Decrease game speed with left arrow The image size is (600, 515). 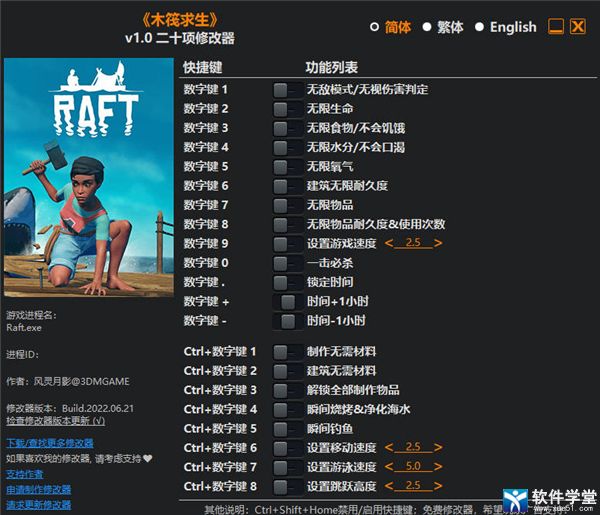tap(389, 243)
